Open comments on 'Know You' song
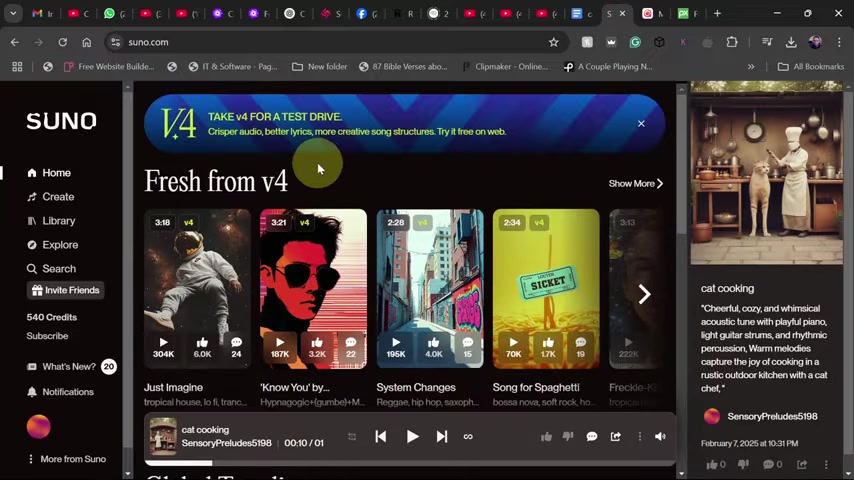 coord(351,347)
